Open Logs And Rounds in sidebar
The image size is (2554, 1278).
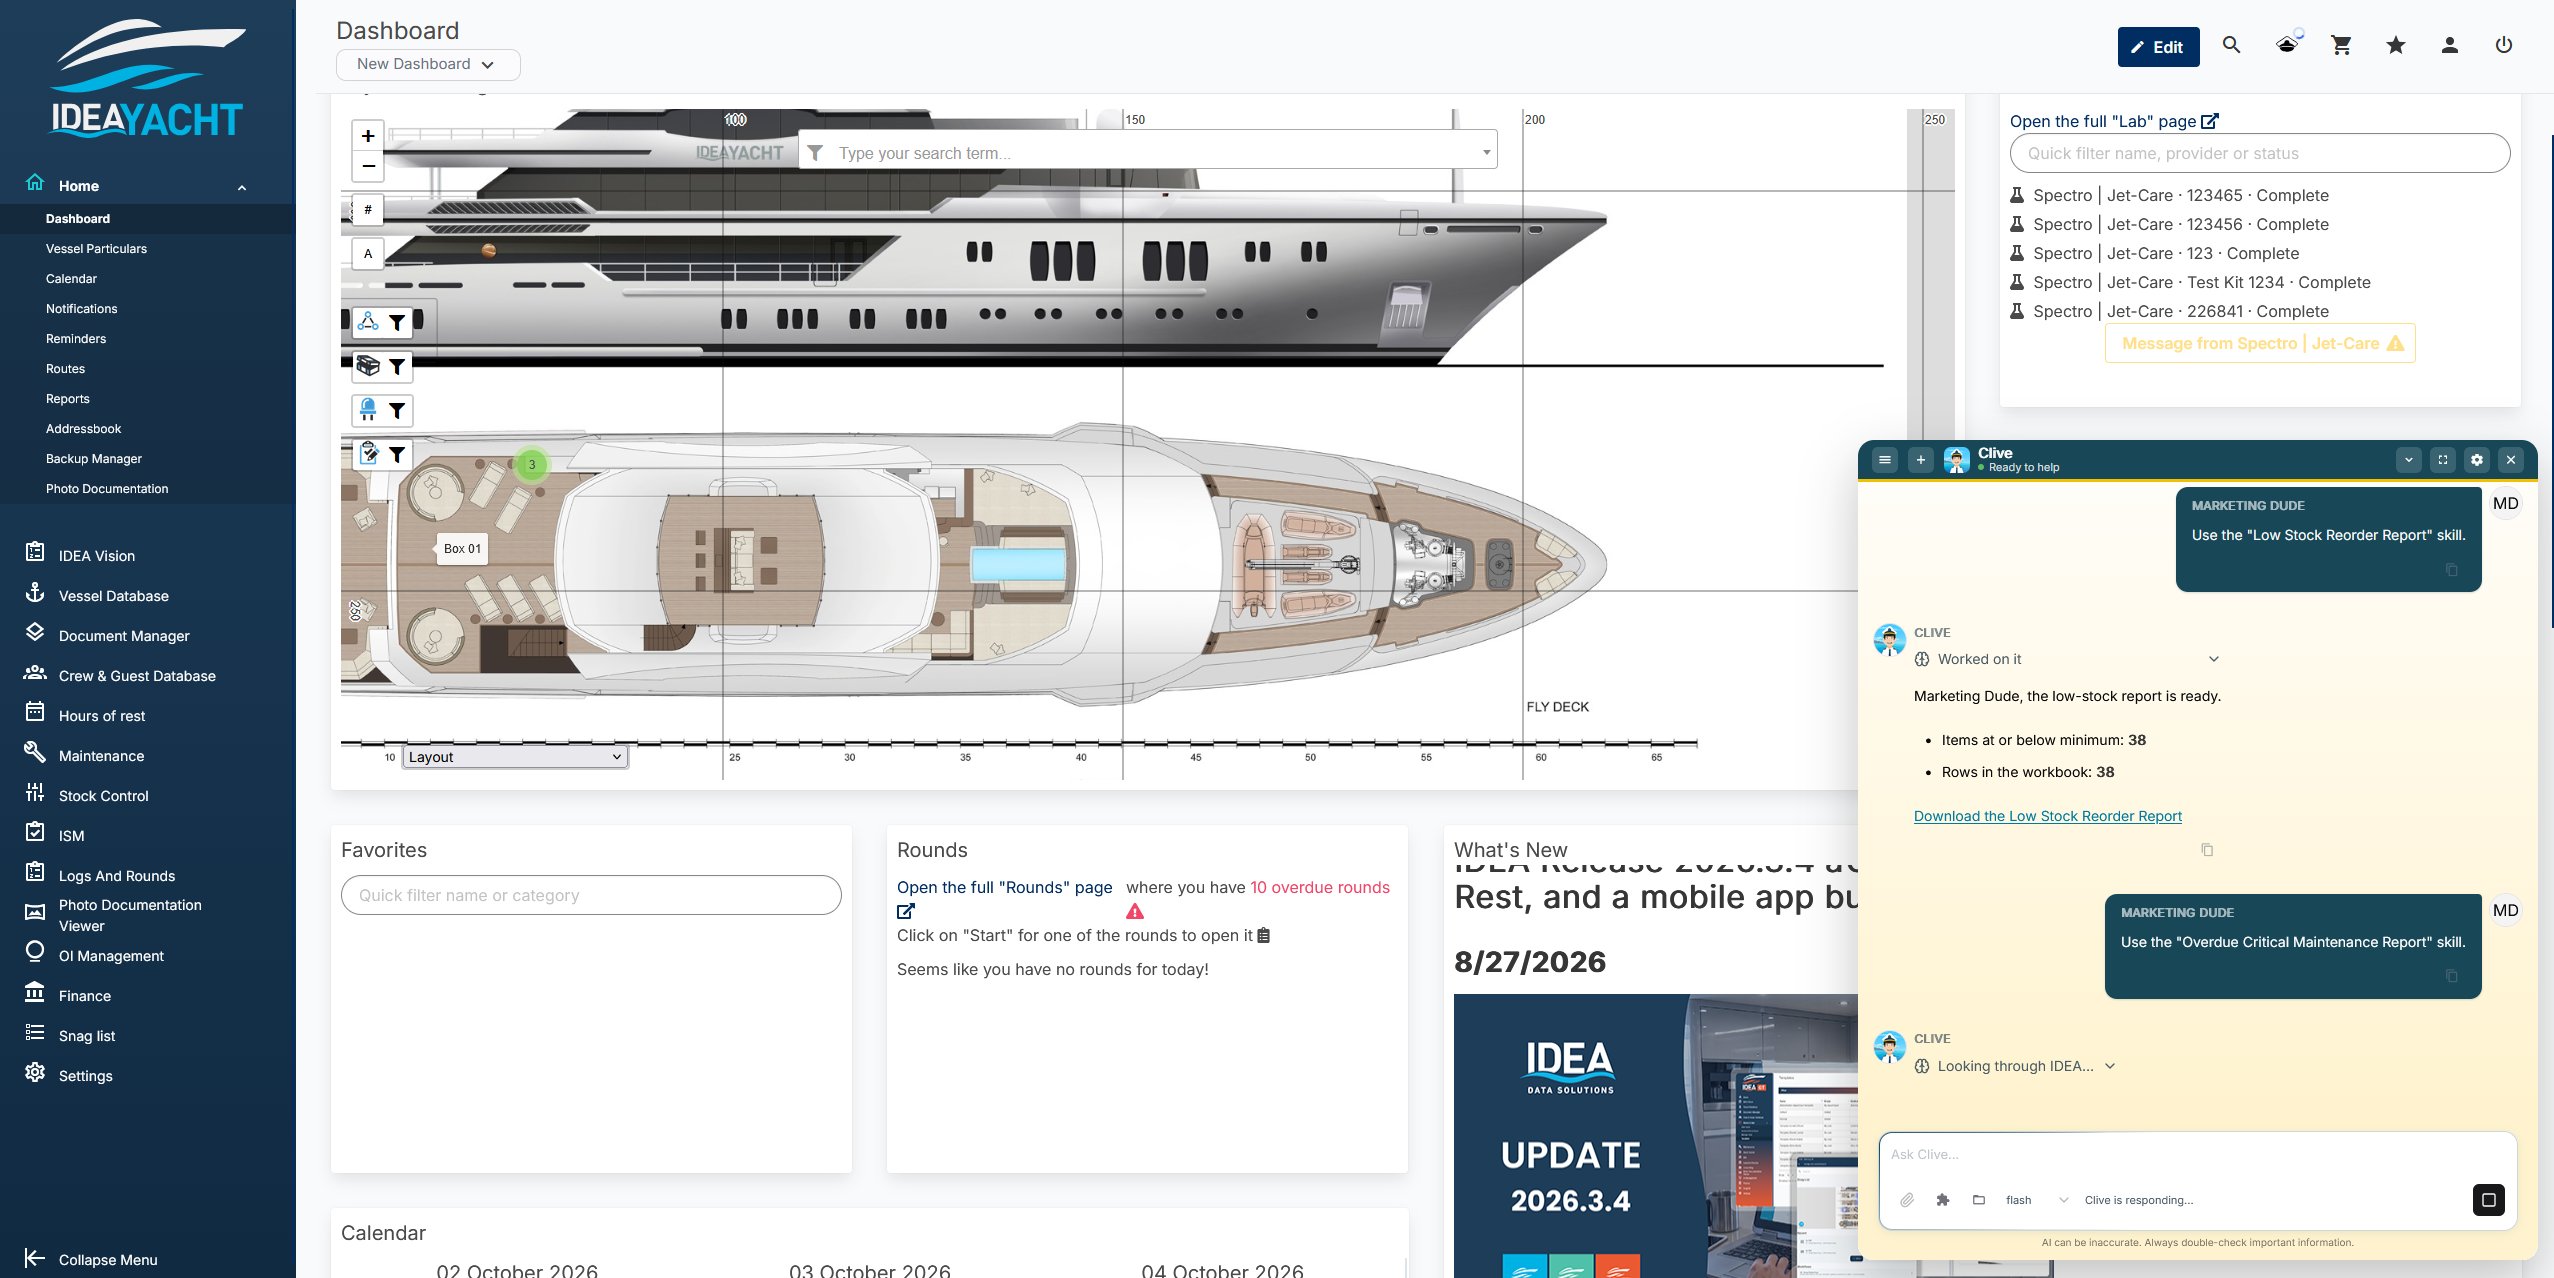(116, 876)
